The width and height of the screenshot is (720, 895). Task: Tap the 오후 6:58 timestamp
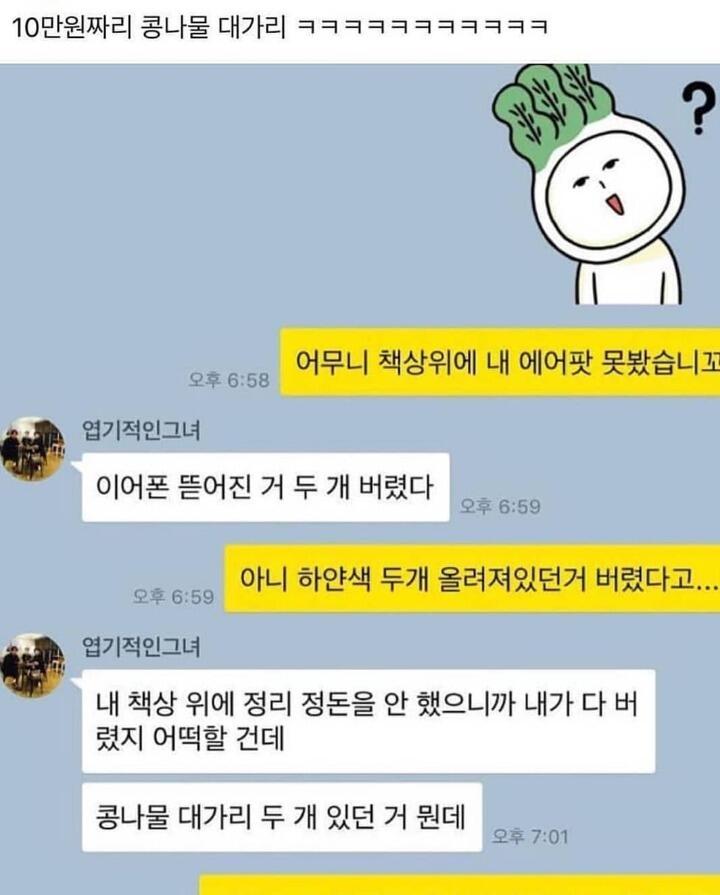click(x=229, y=380)
